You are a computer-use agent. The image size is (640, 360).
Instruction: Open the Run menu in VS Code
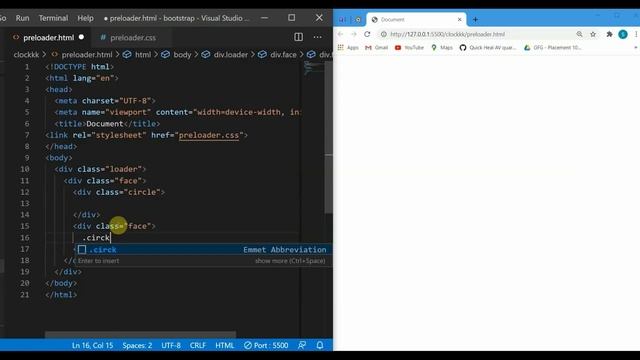click(x=22, y=18)
